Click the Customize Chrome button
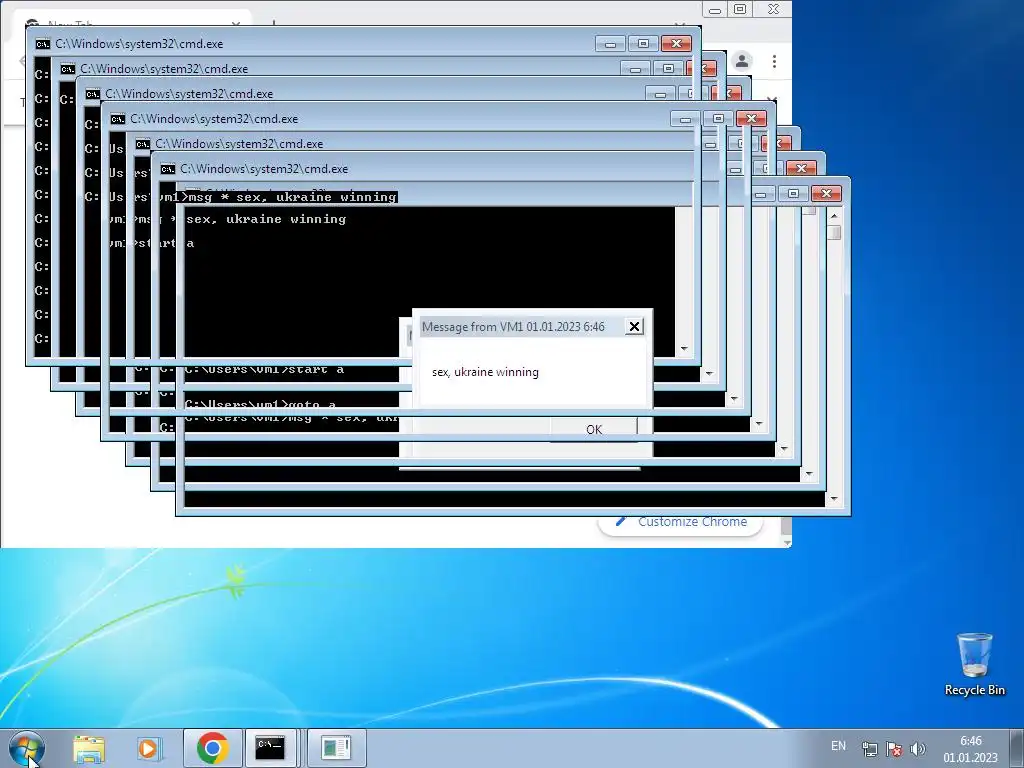This screenshot has height=768, width=1024. (x=680, y=522)
